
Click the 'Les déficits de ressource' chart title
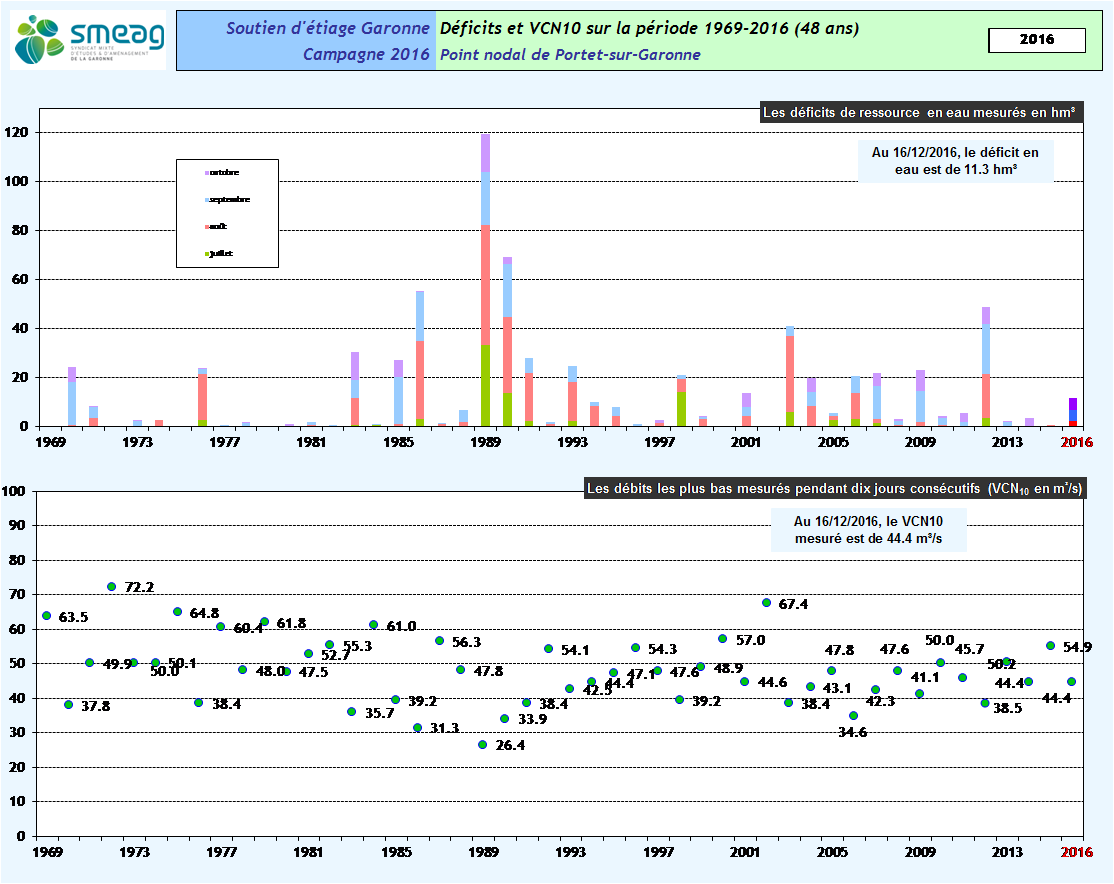(x=918, y=113)
